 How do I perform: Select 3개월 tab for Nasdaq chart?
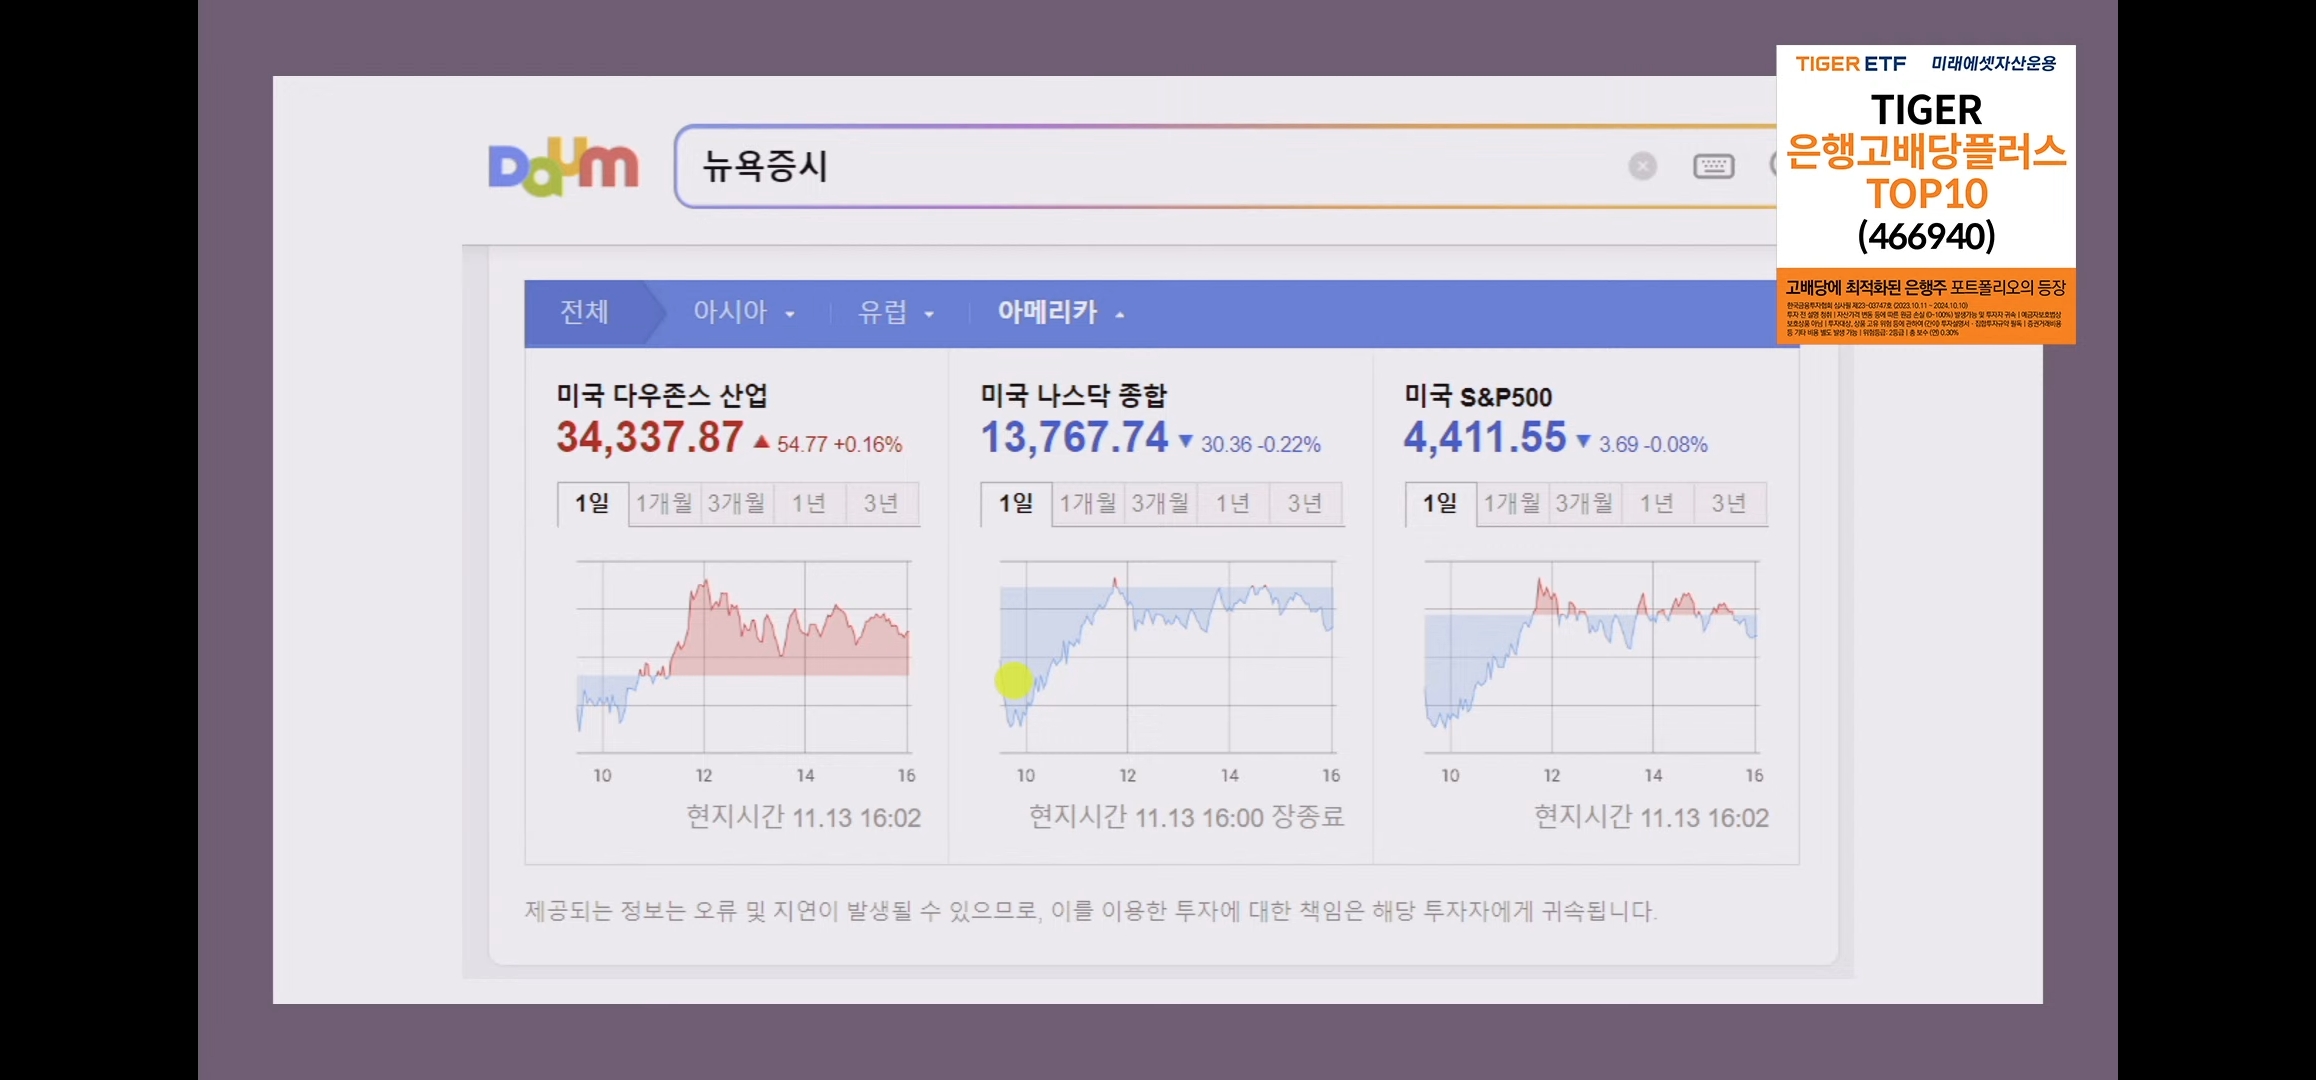1160,503
